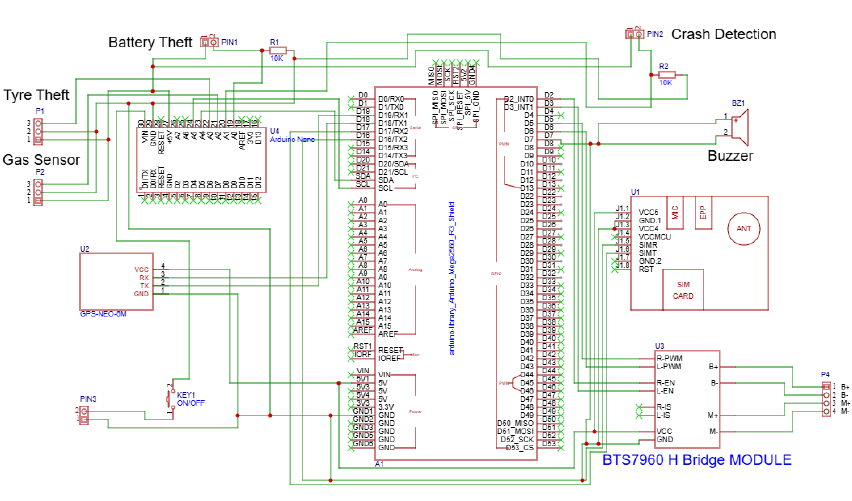Screen dimensions: 852x501
Task: Select the U4 reference designator
Action: (x=274, y=131)
